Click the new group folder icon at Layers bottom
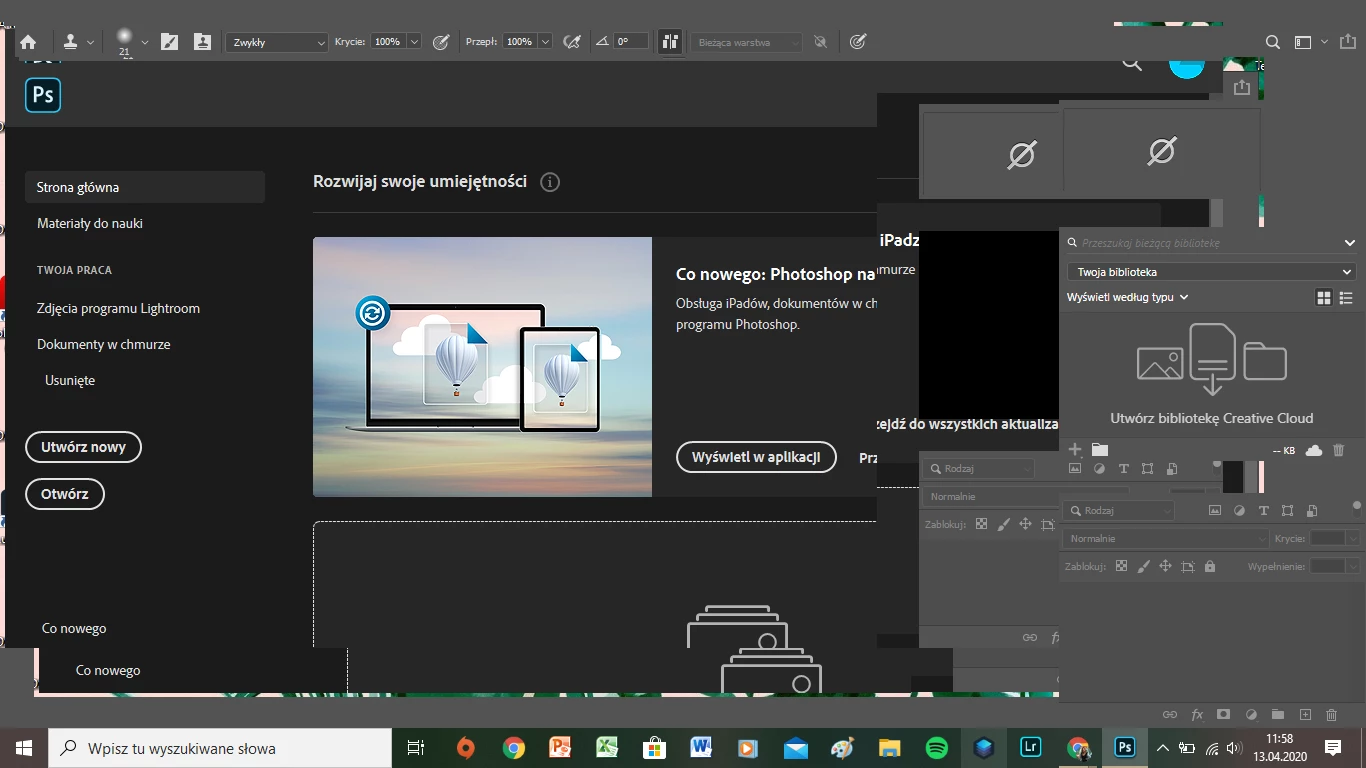1366x768 pixels. coord(1277,715)
